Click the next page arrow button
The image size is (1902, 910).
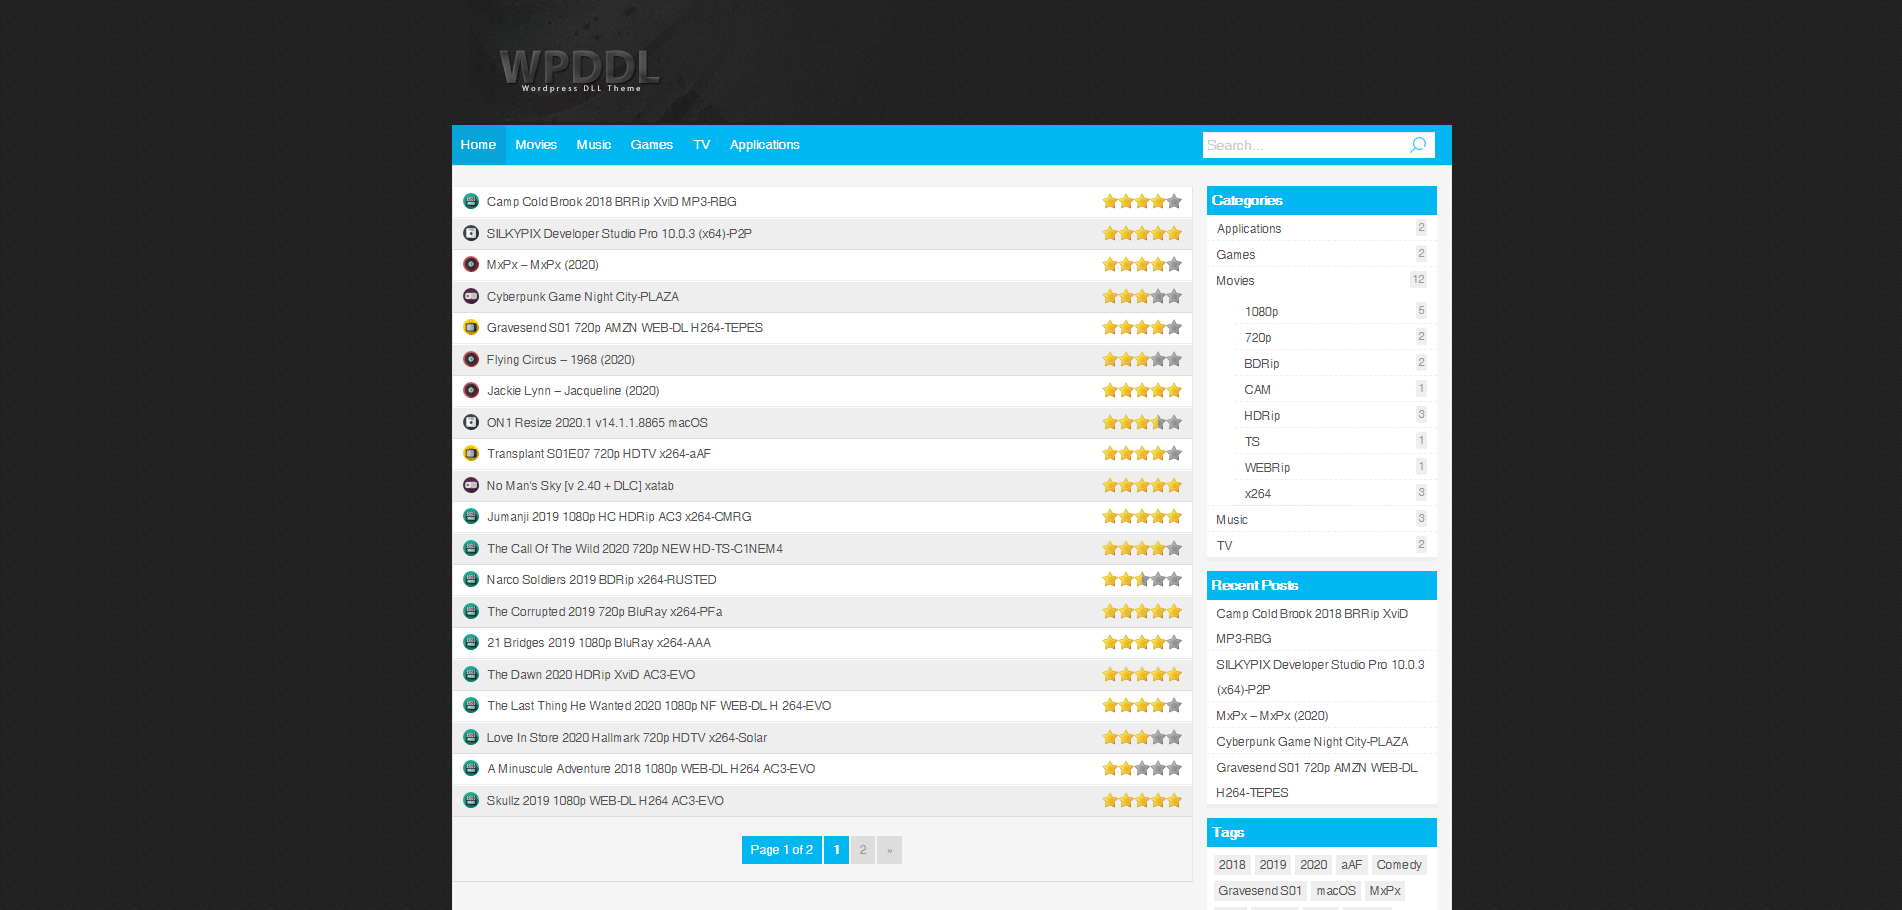(x=889, y=850)
